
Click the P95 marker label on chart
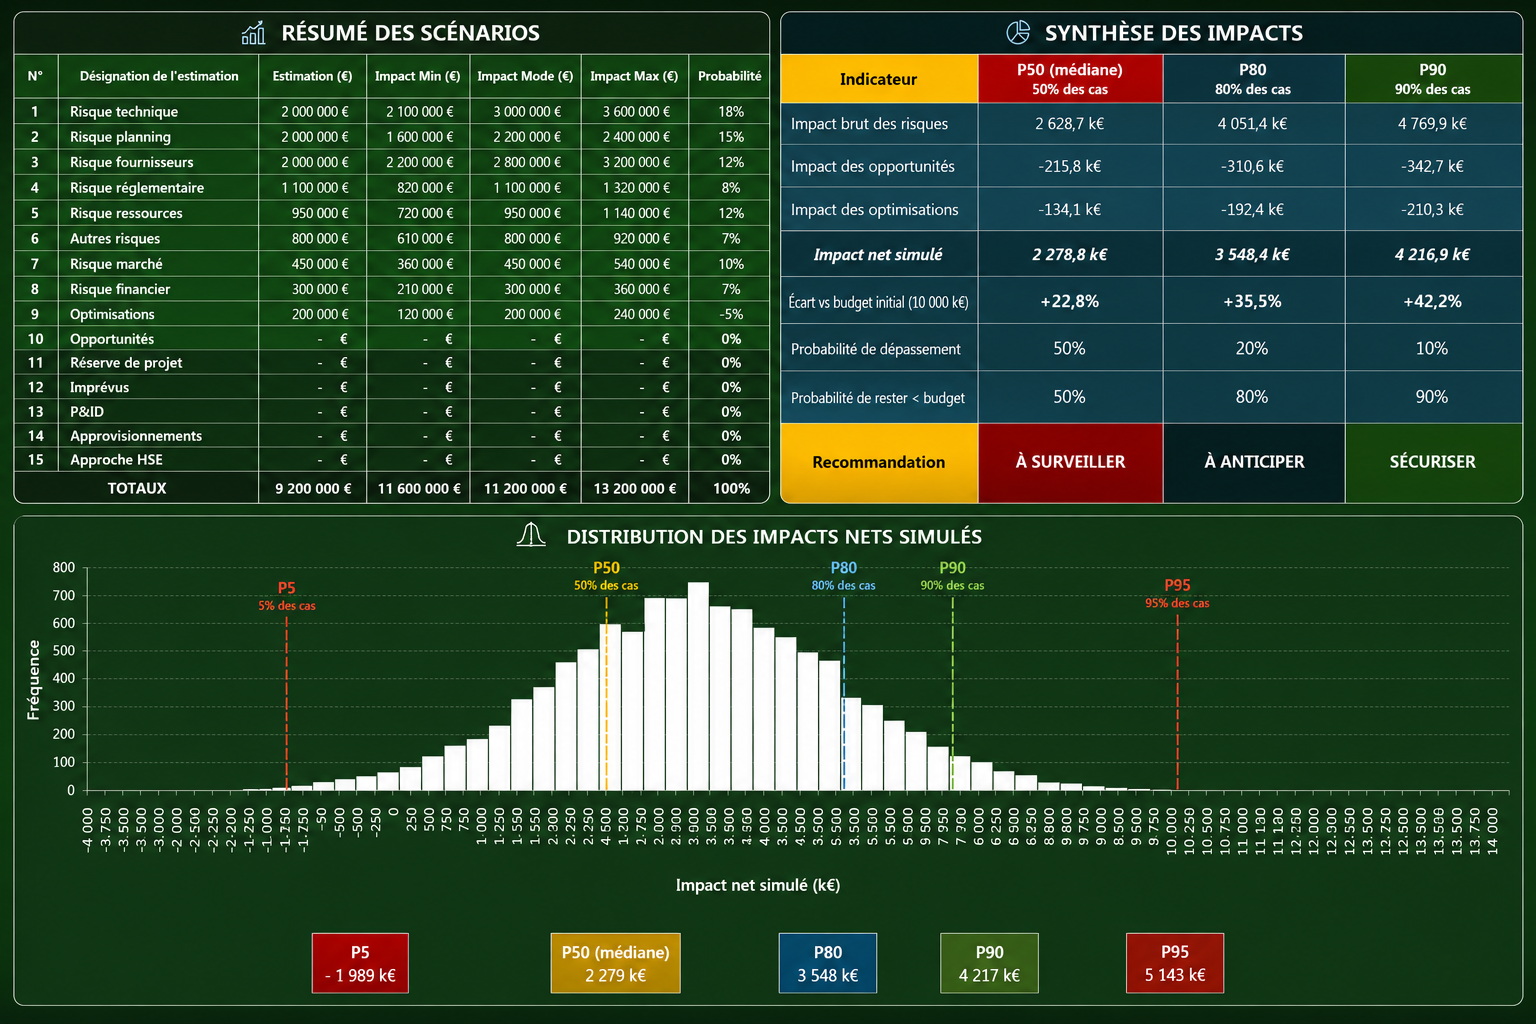tap(1177, 593)
